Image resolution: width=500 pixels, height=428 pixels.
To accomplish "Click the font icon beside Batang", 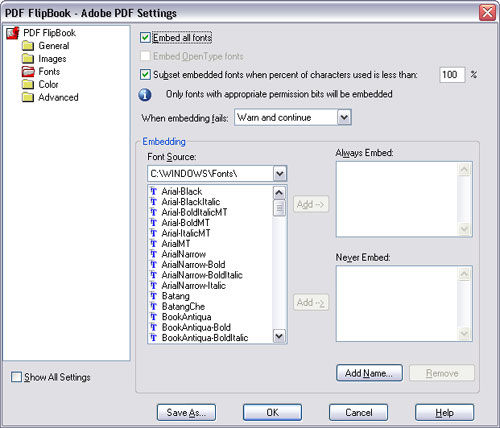I will [x=153, y=296].
